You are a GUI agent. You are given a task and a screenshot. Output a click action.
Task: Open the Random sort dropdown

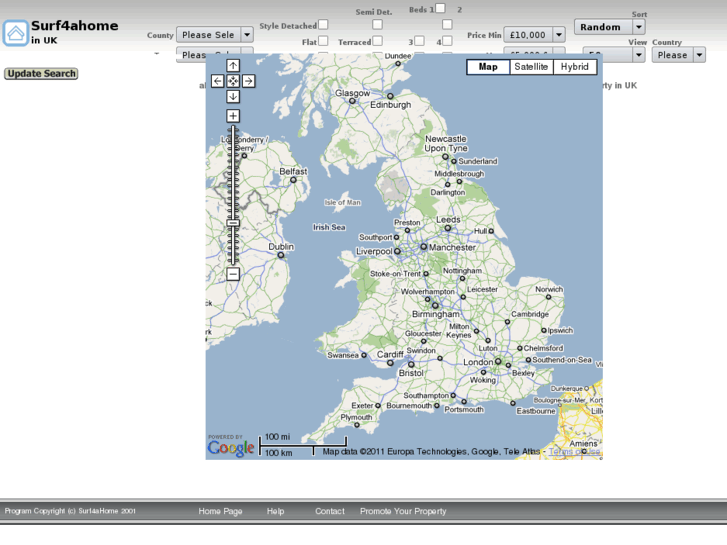[609, 27]
